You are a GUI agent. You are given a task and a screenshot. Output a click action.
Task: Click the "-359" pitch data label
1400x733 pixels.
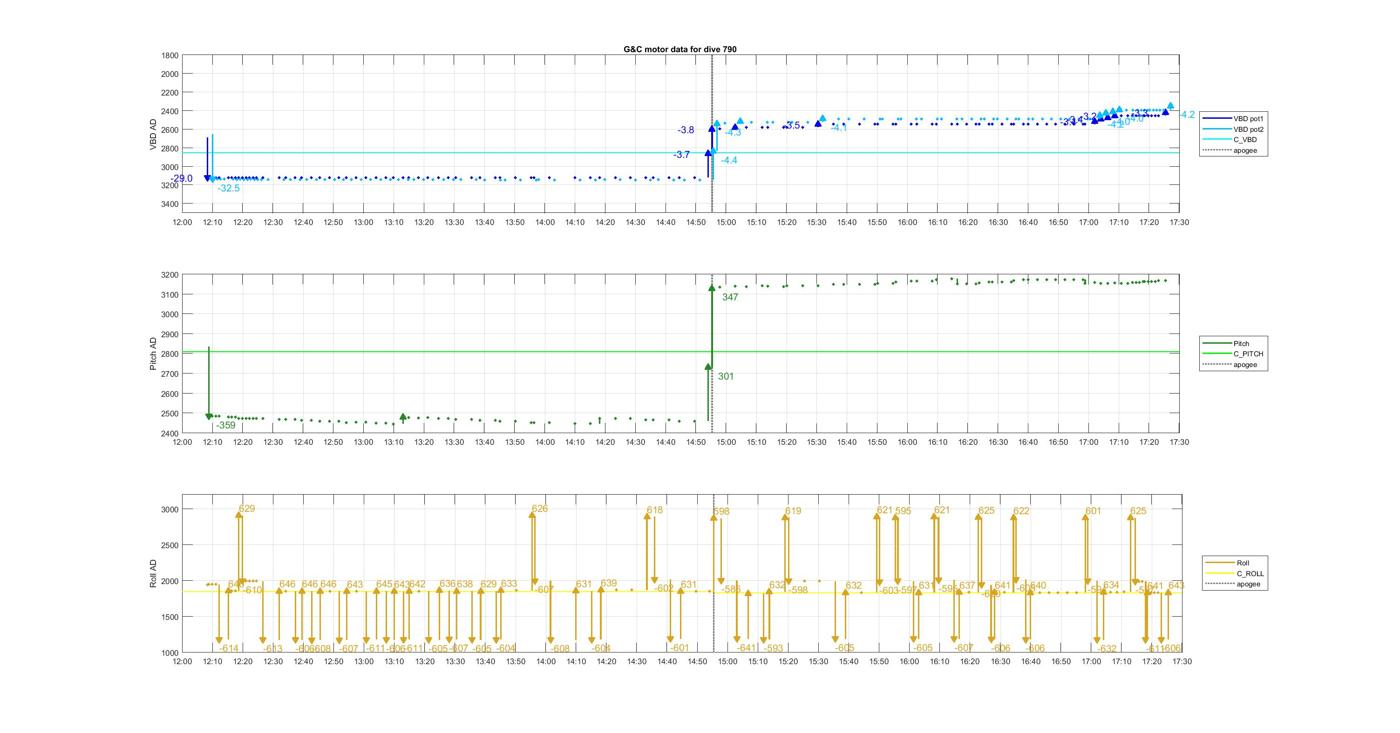pos(226,425)
